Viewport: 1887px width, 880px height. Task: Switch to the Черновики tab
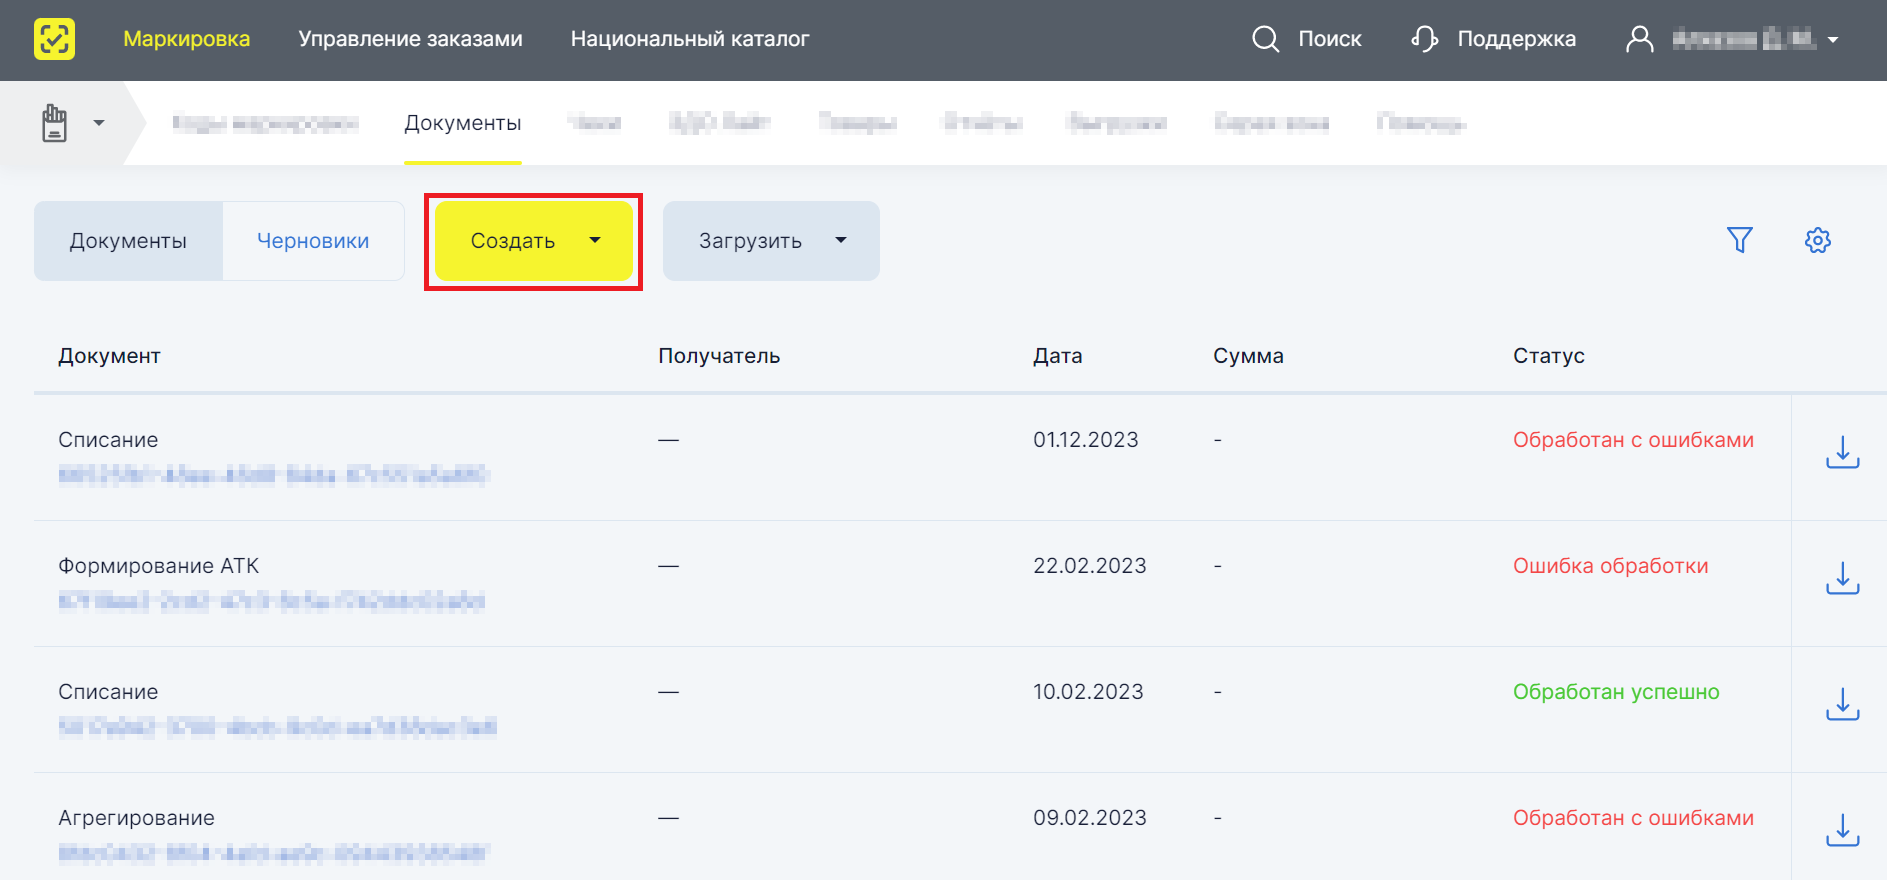(x=313, y=241)
